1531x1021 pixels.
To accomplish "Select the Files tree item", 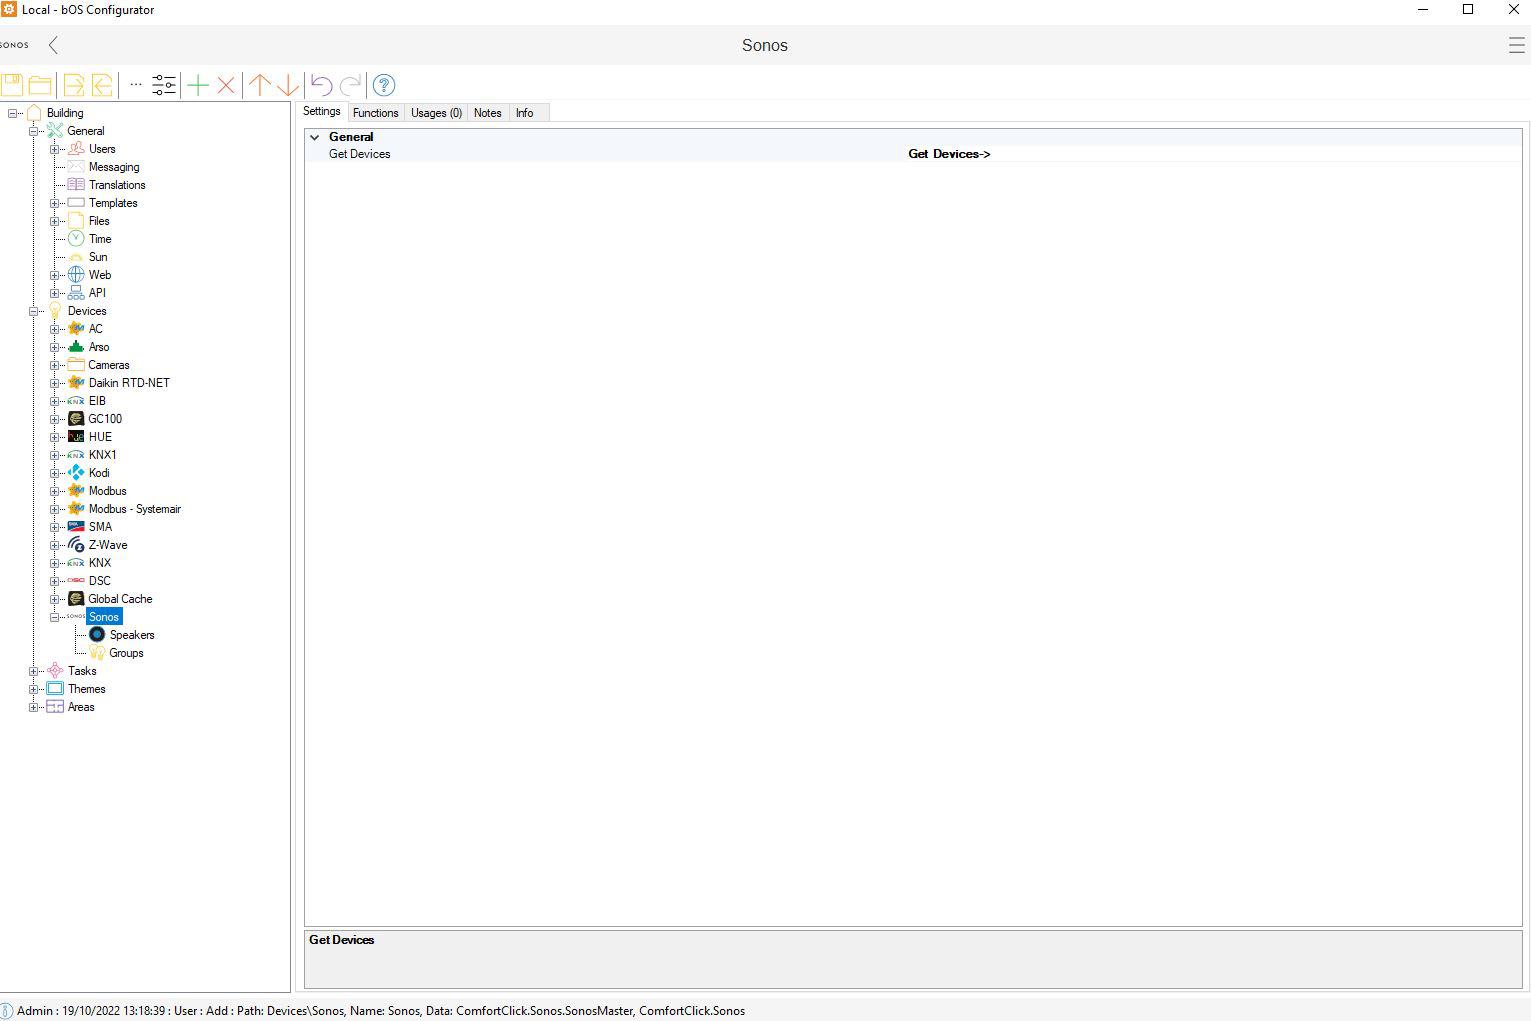I will pyautogui.click(x=99, y=221).
